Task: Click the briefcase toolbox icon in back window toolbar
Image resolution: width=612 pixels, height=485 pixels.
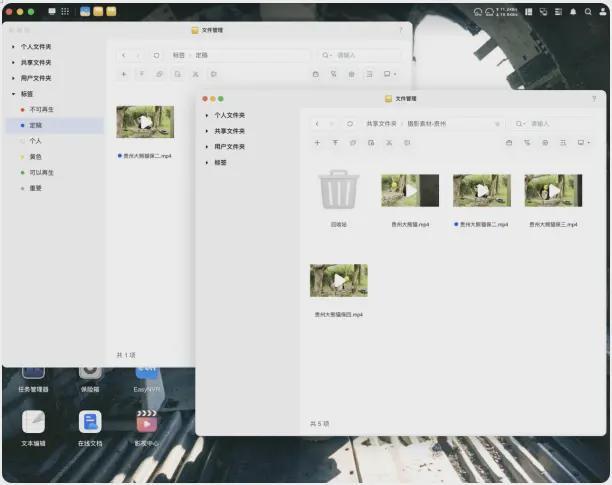Action: tap(315, 74)
